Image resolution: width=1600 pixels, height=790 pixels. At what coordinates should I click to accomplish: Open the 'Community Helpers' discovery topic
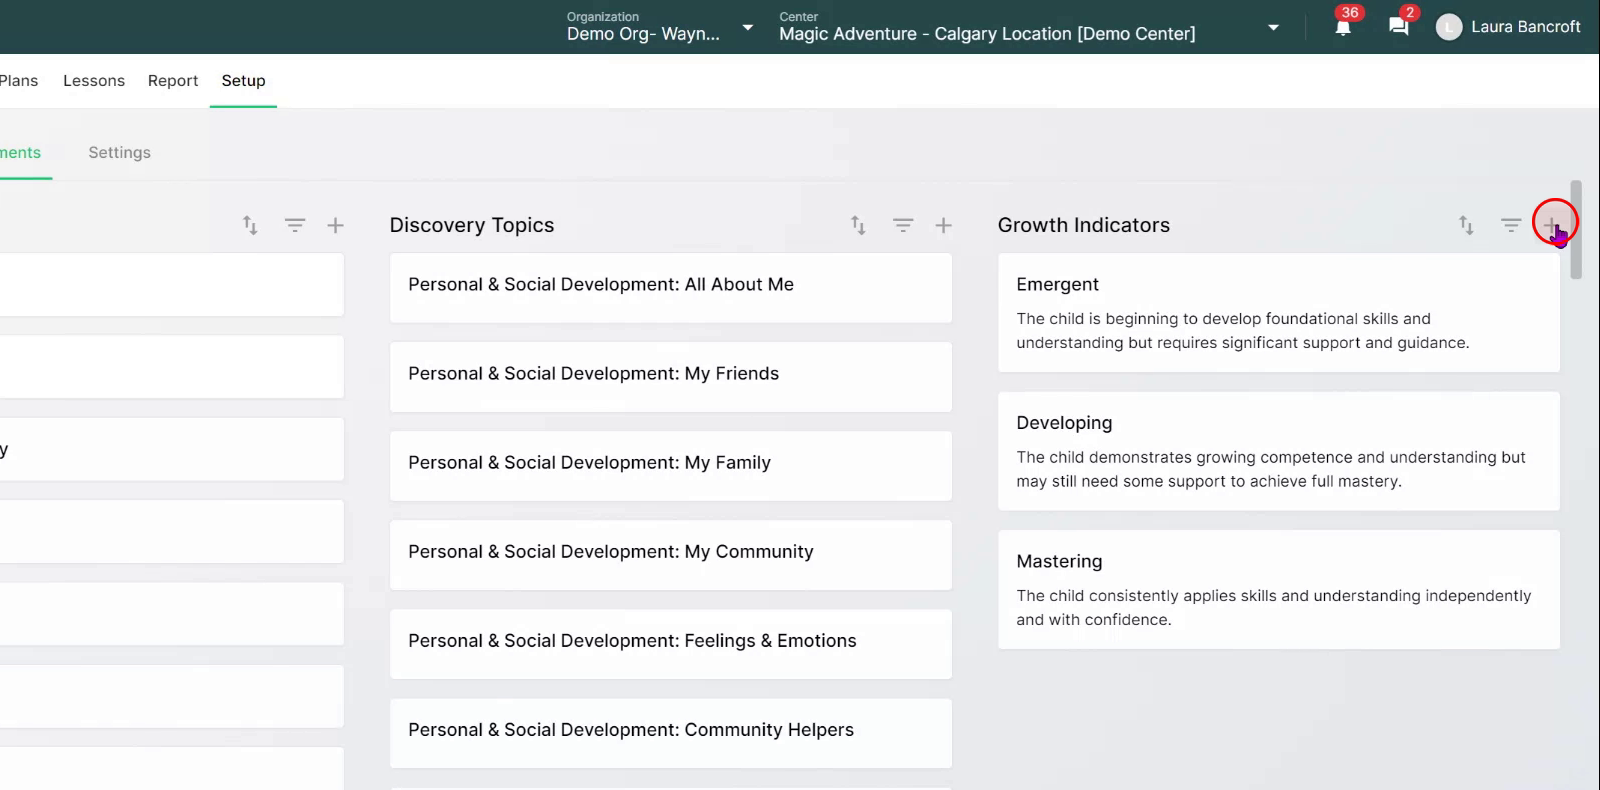click(670, 732)
